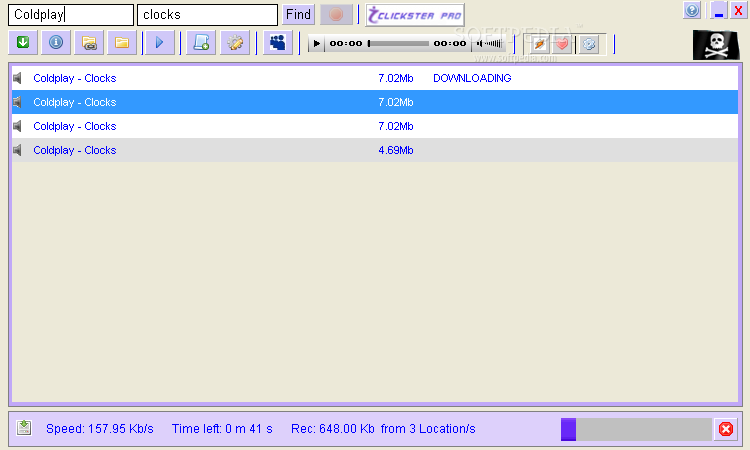
Task: Cancel the download with the red X button
Action: tap(726, 429)
